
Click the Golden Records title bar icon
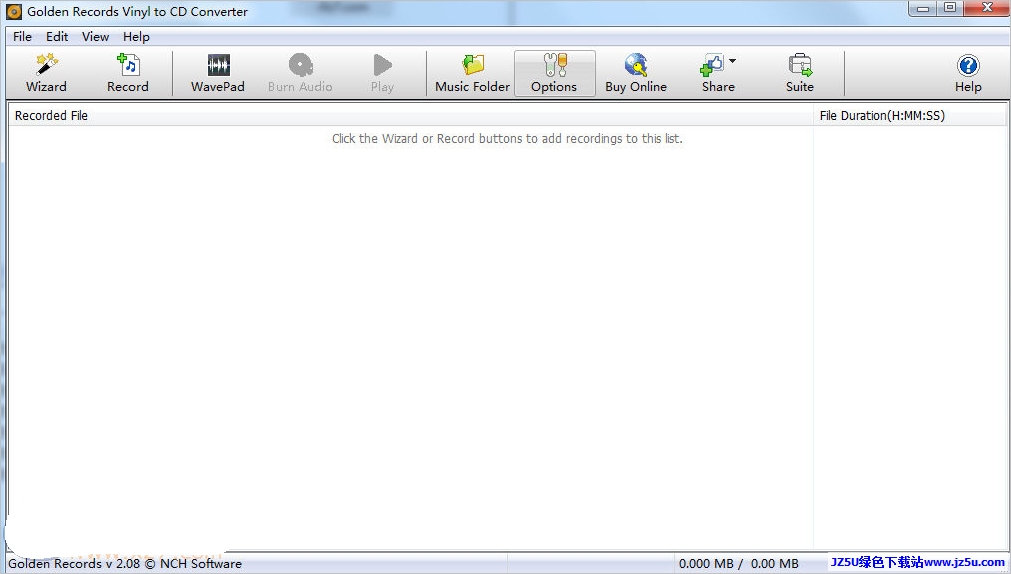[x=14, y=12]
